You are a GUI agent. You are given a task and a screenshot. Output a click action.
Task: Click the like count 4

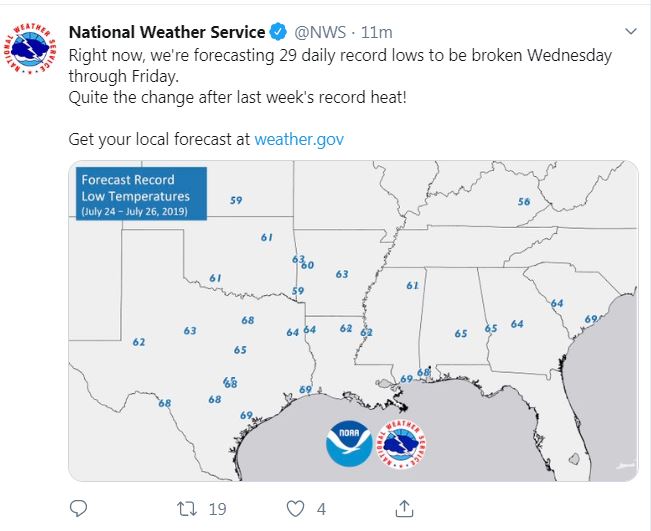(322, 509)
